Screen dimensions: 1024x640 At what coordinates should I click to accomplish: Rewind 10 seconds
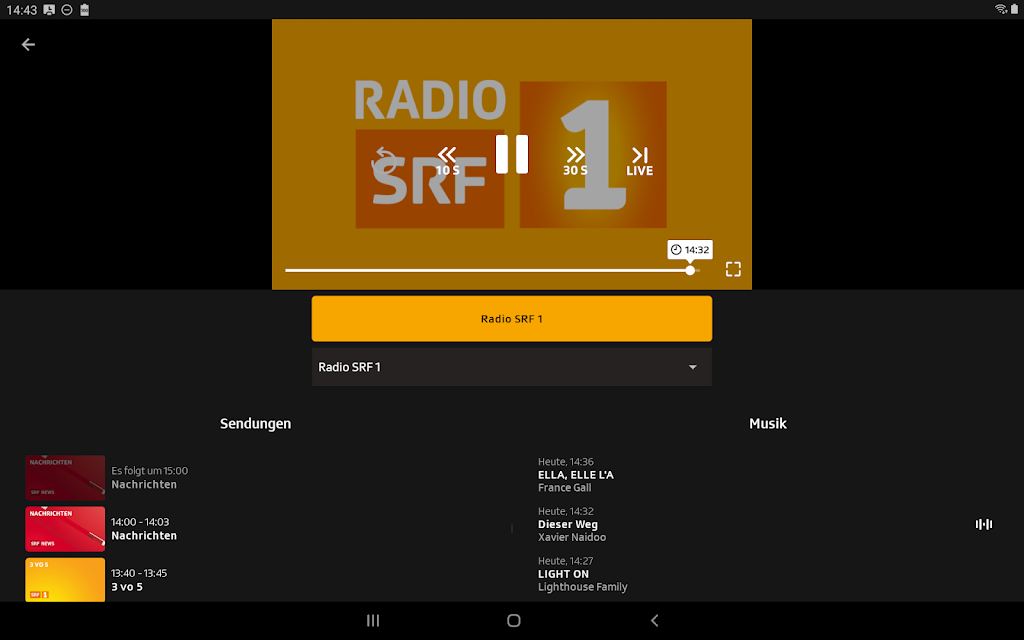point(447,161)
